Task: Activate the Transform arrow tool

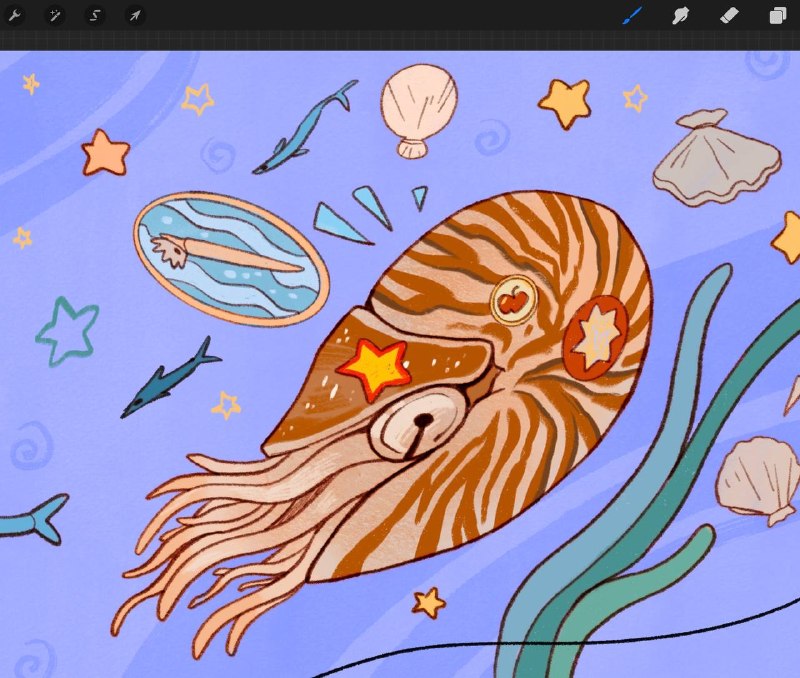Action: [x=135, y=15]
